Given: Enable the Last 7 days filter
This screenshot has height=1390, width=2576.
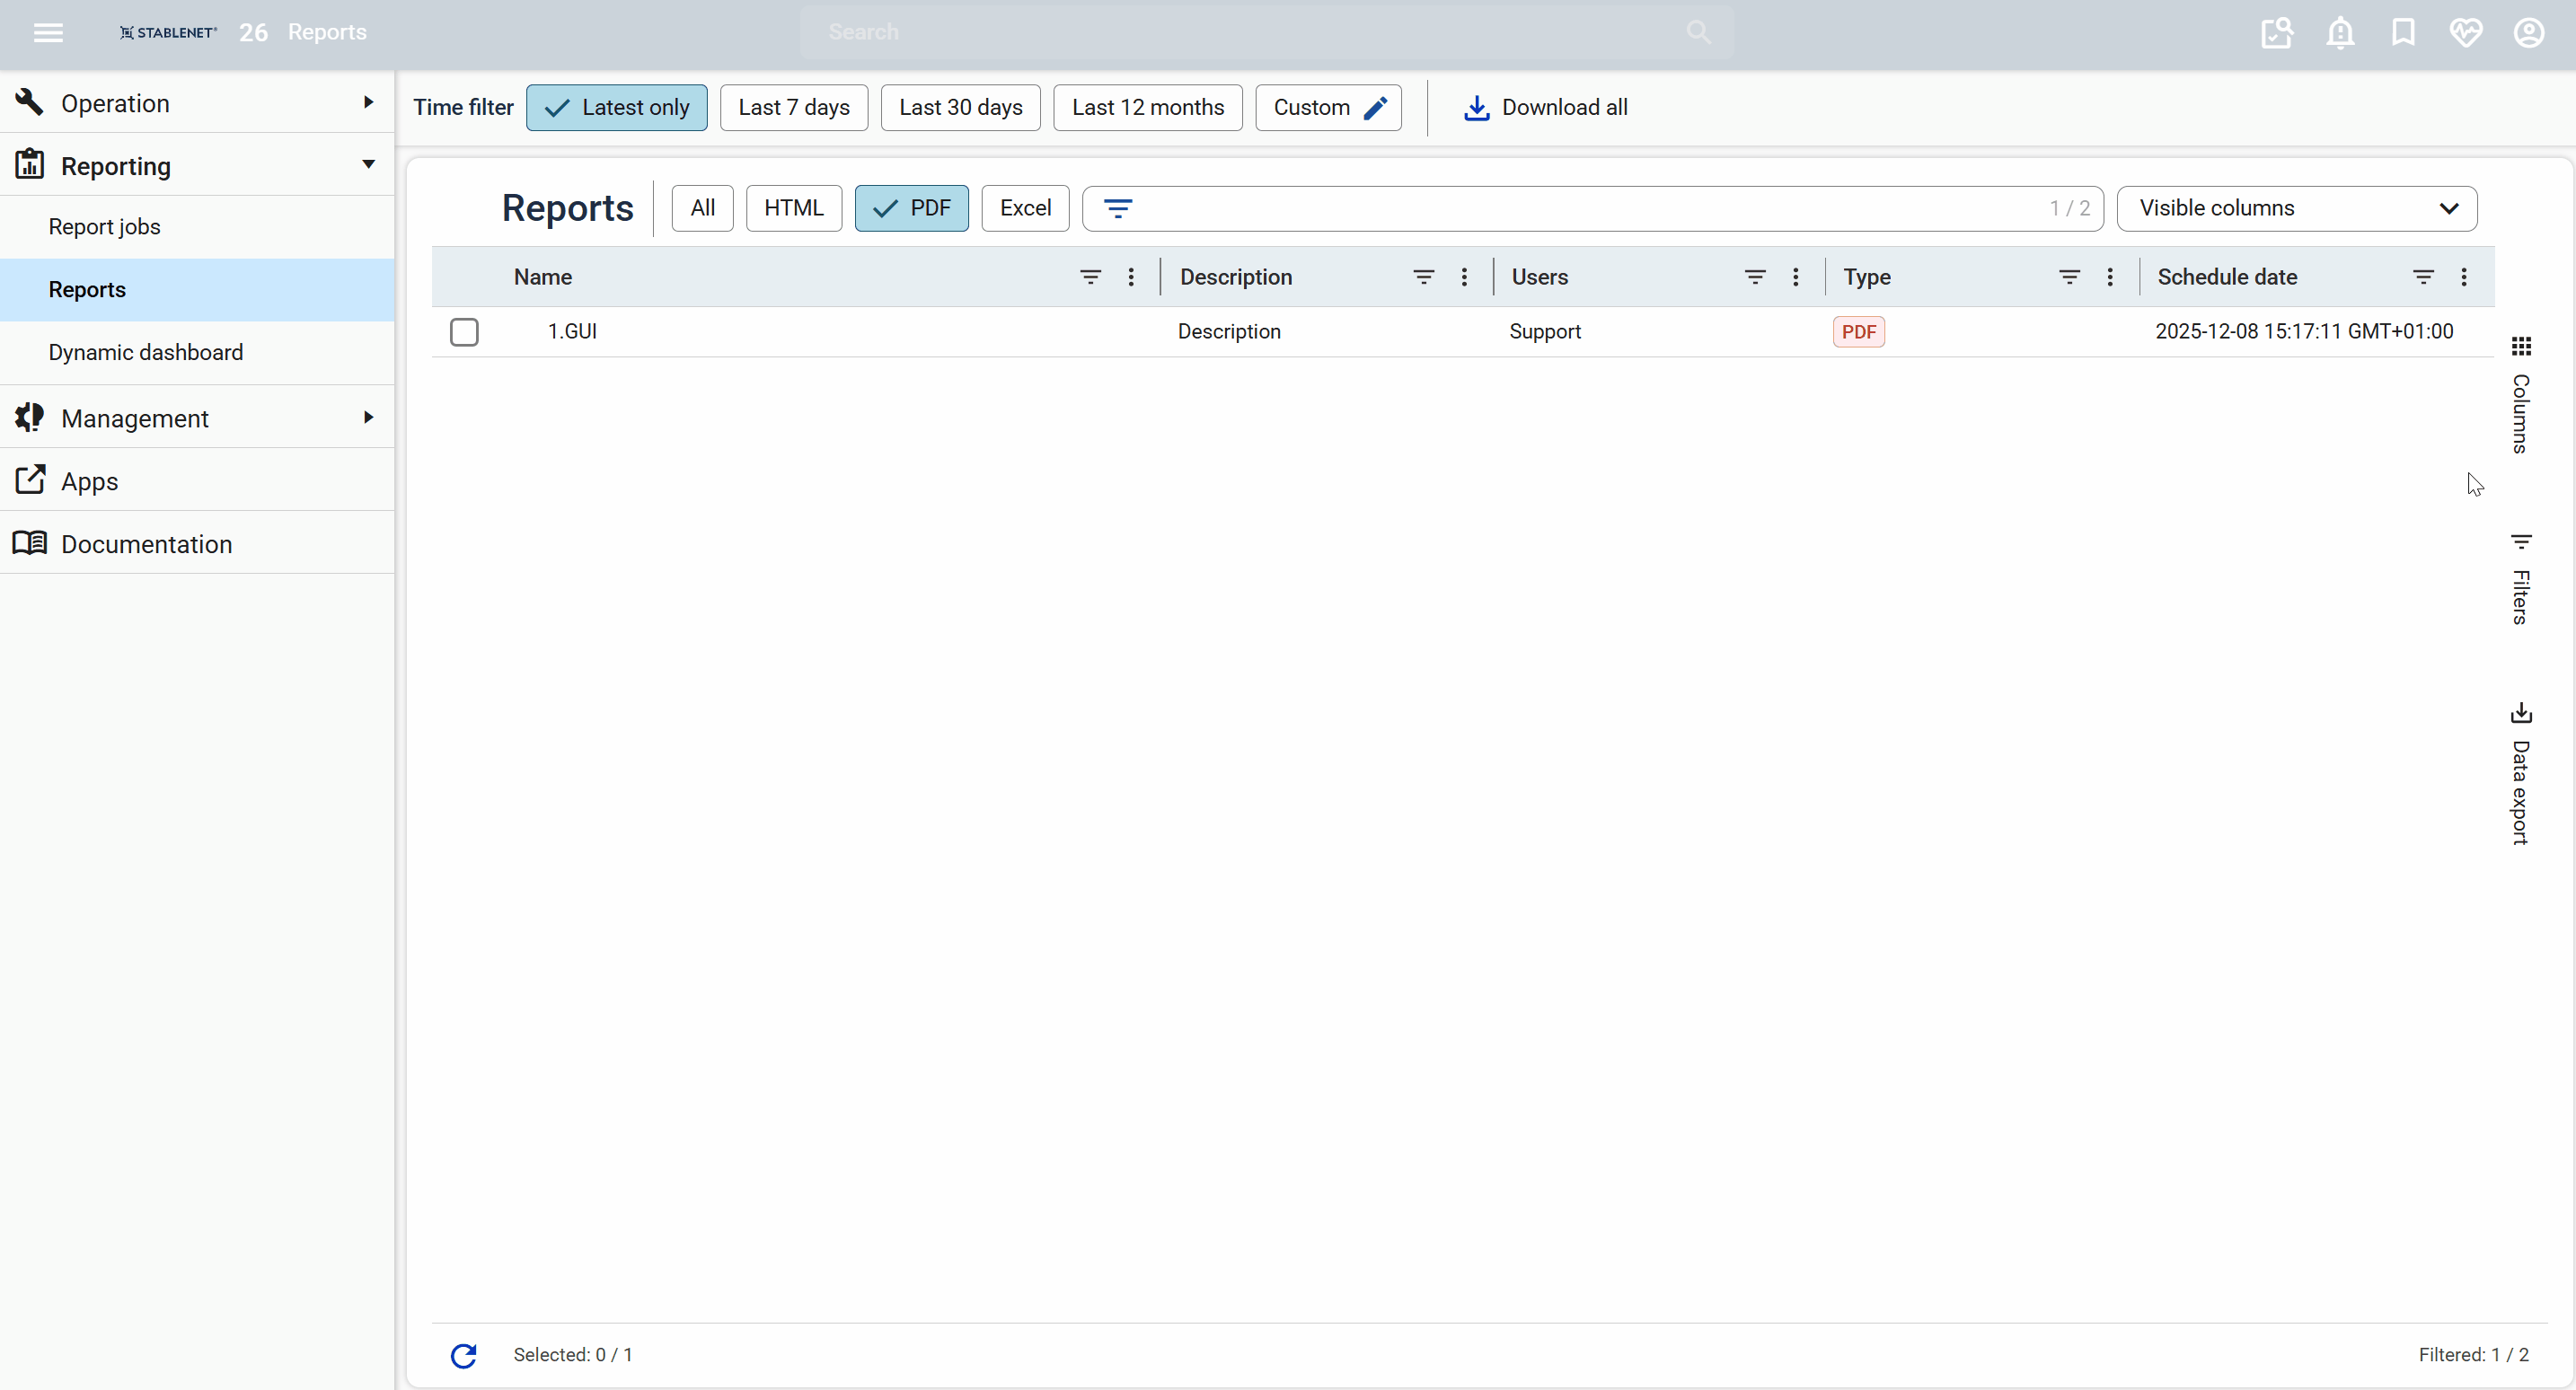Looking at the screenshot, I should (793, 107).
